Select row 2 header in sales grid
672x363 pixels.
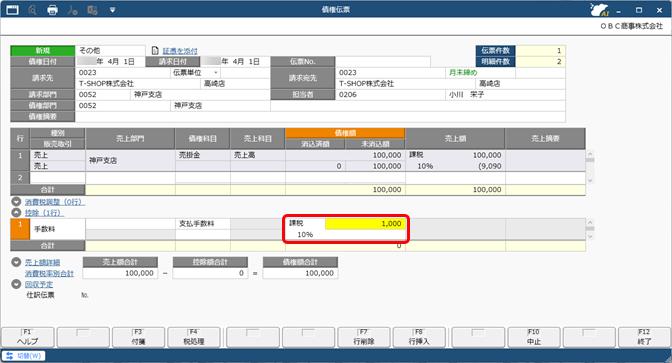pyautogui.click(x=20, y=177)
